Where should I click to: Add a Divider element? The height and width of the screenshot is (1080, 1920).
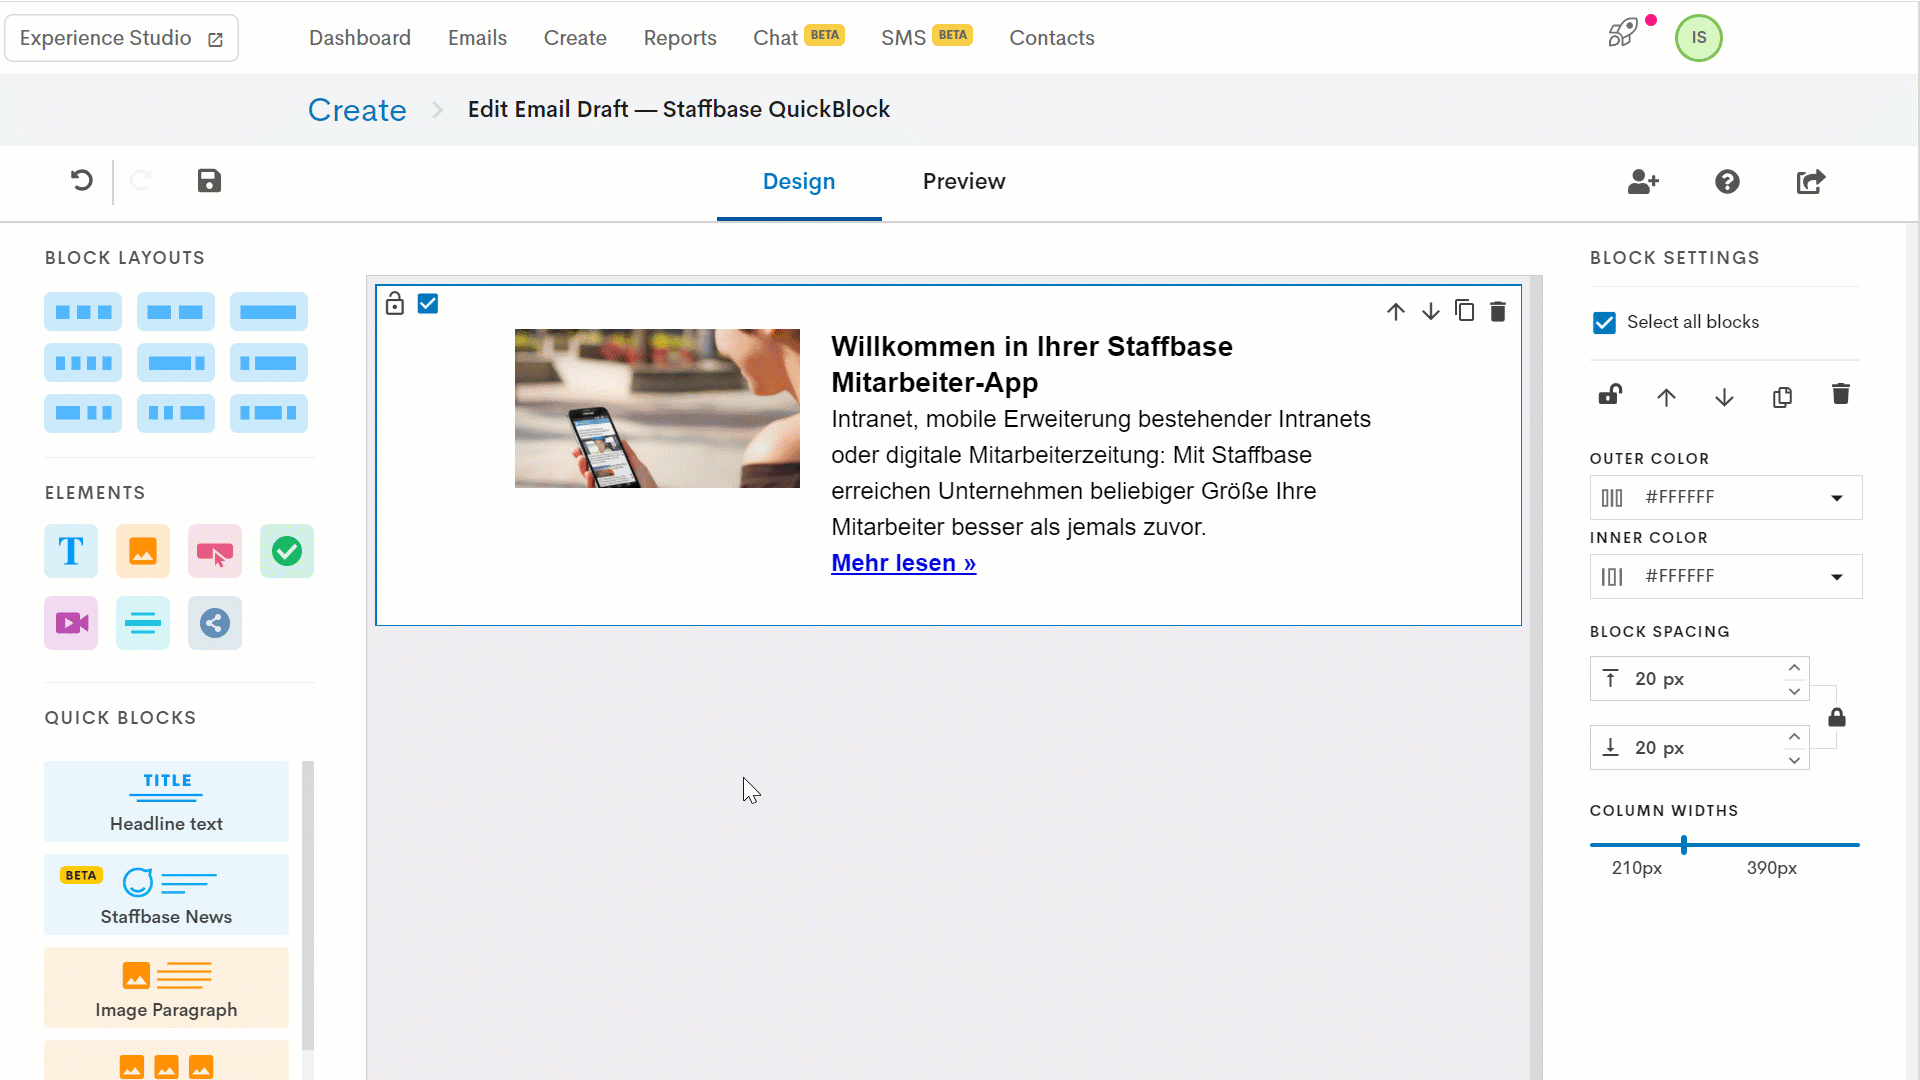click(x=143, y=623)
